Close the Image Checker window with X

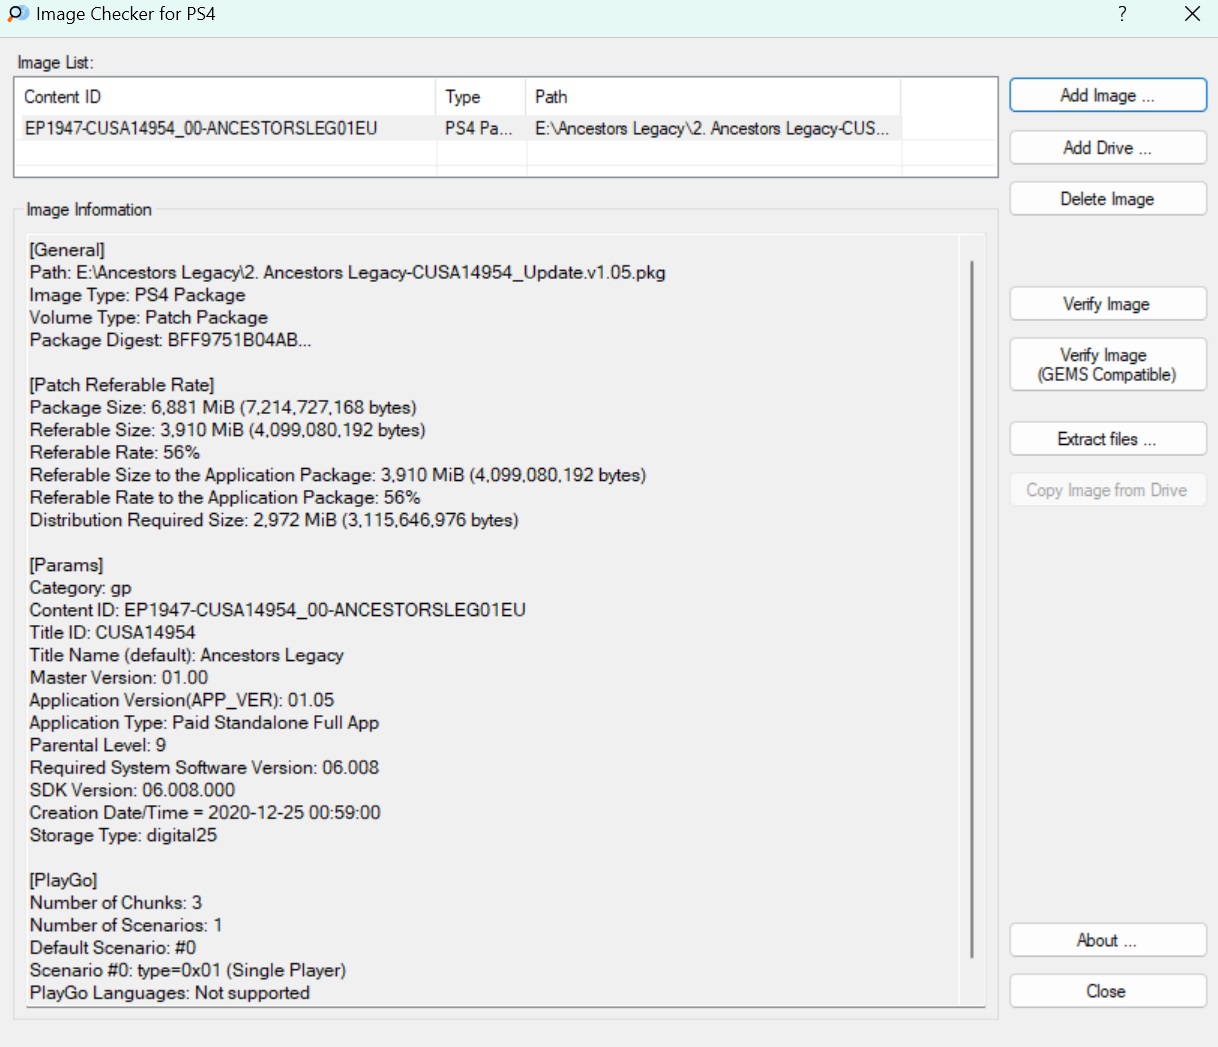click(1192, 14)
